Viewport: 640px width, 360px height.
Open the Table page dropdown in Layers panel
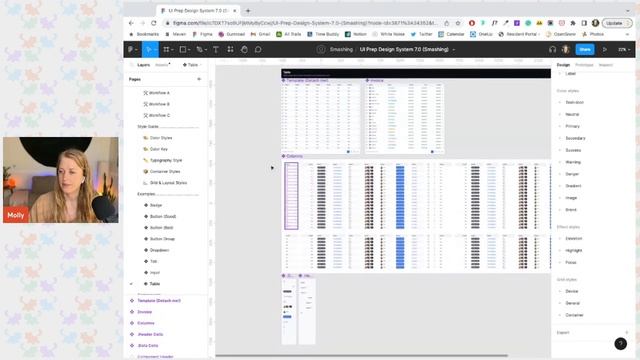pyautogui.click(x=192, y=65)
